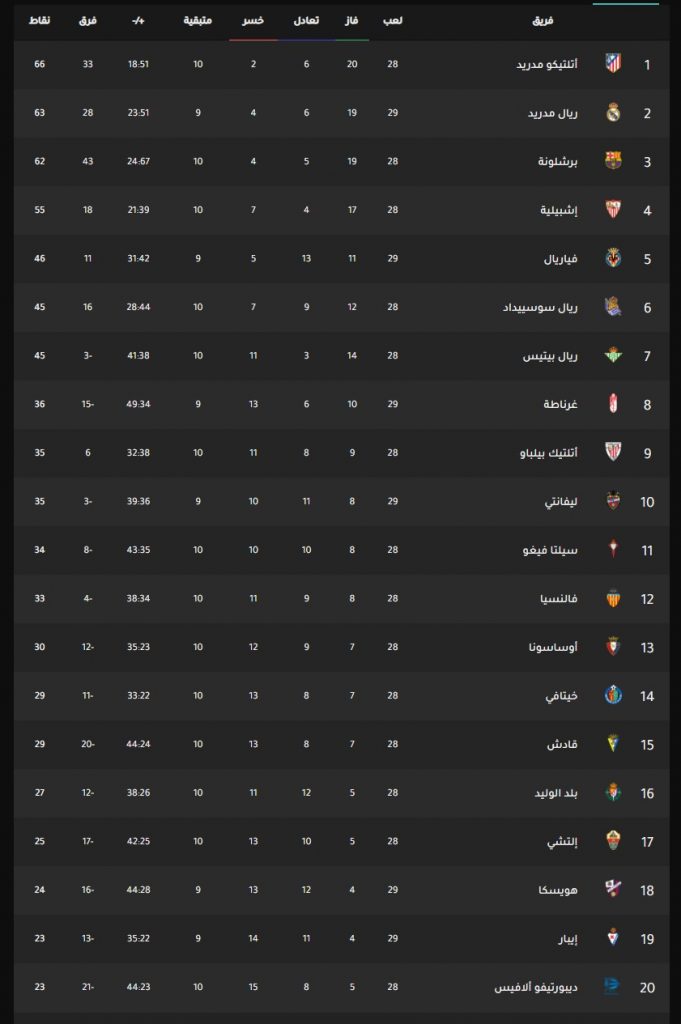Click the Getafe club crest

[613, 695]
